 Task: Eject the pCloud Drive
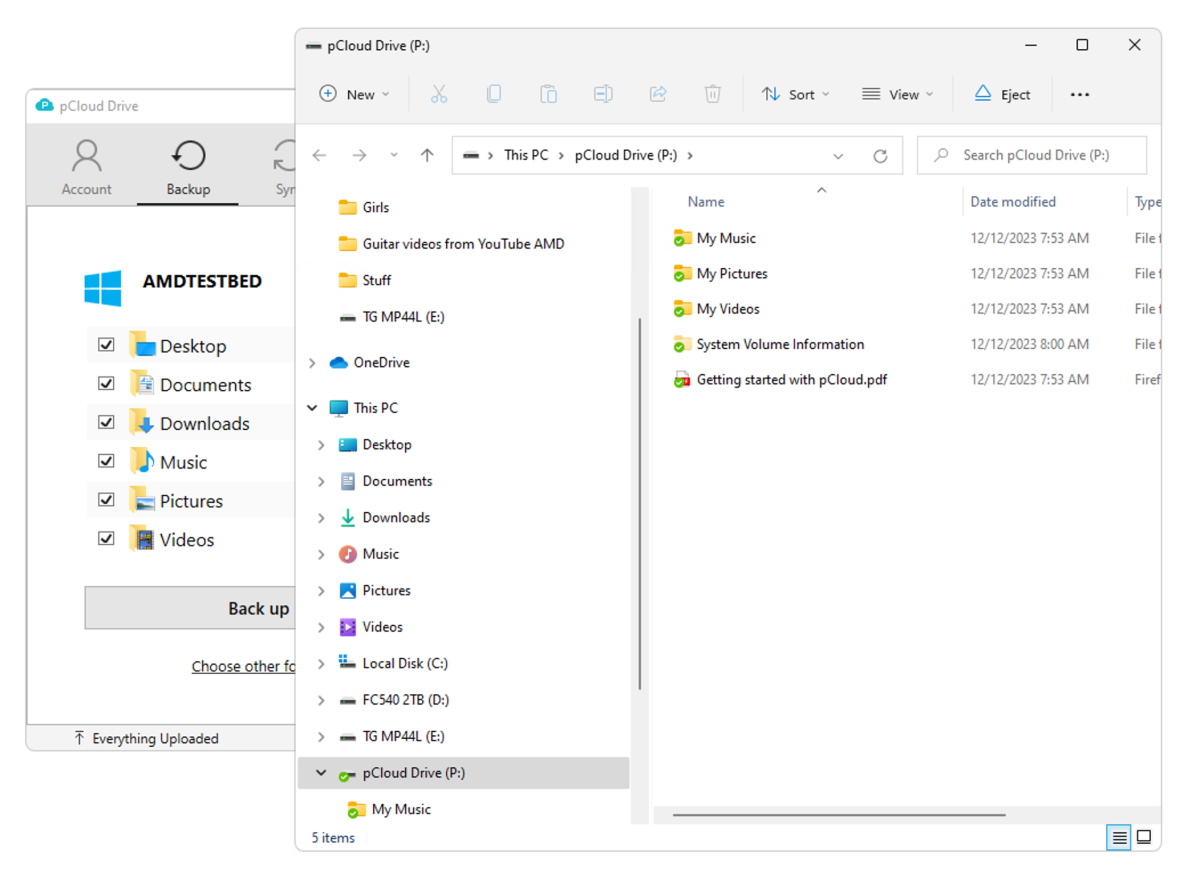1002,94
